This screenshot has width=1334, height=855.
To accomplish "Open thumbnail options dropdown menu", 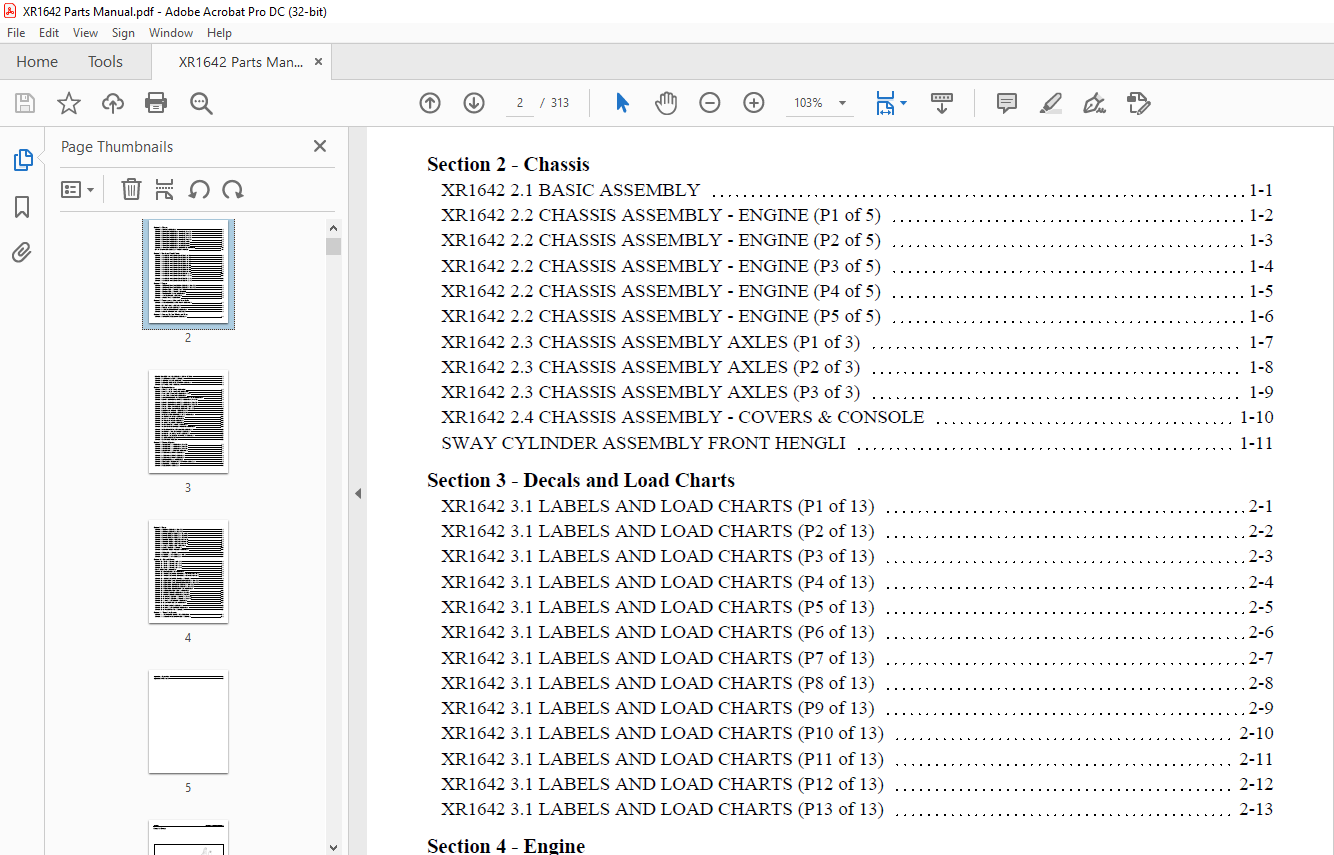I will pyautogui.click(x=77, y=189).
